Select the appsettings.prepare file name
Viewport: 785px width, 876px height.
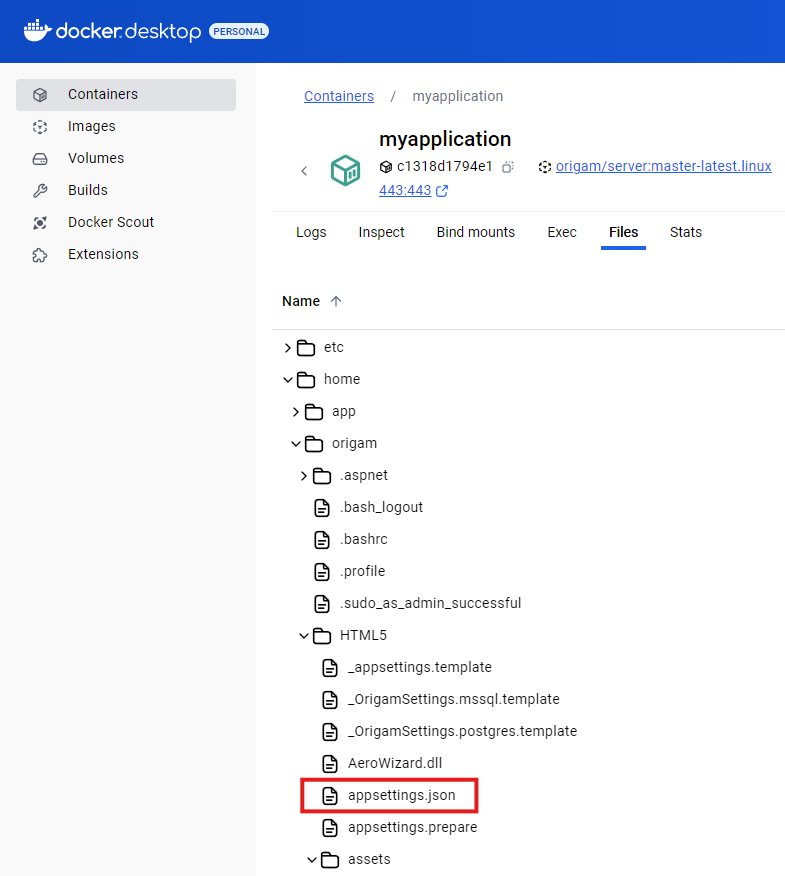tap(413, 827)
